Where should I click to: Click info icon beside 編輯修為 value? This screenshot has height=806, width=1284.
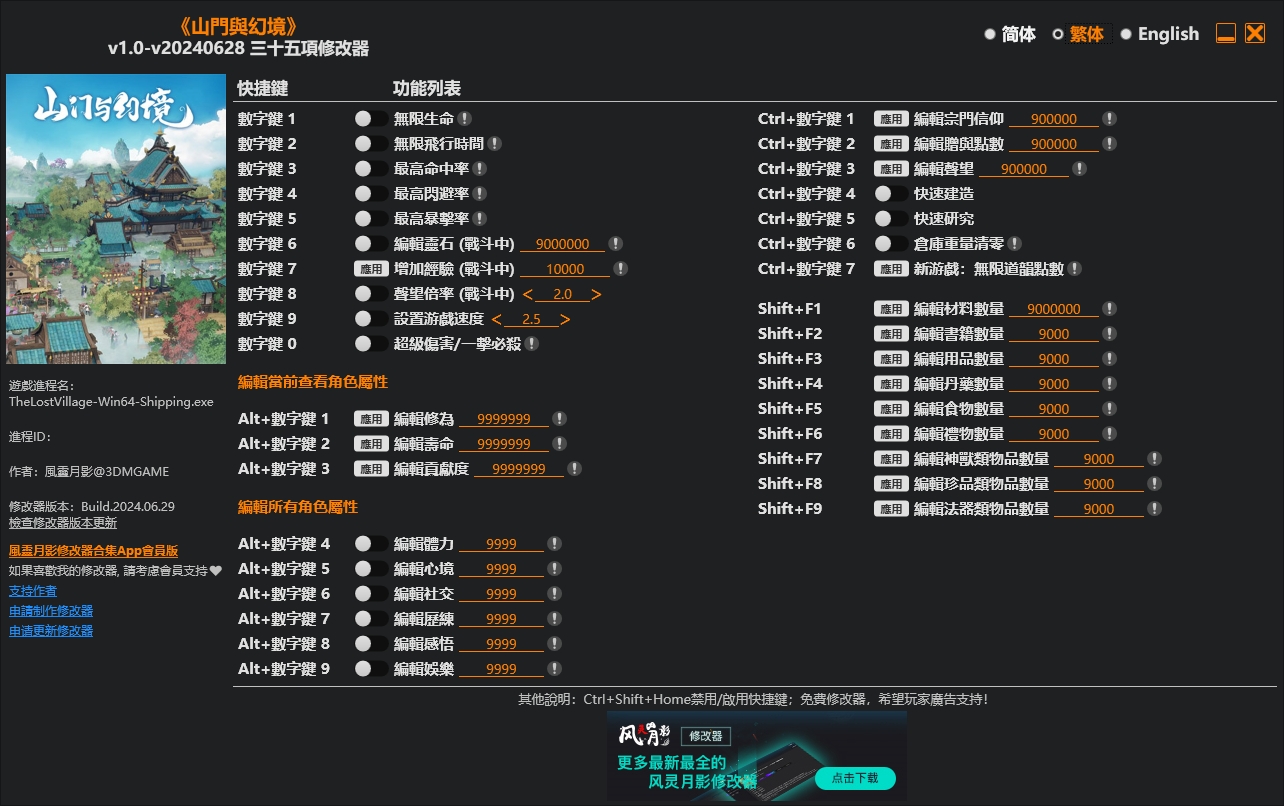tap(560, 419)
